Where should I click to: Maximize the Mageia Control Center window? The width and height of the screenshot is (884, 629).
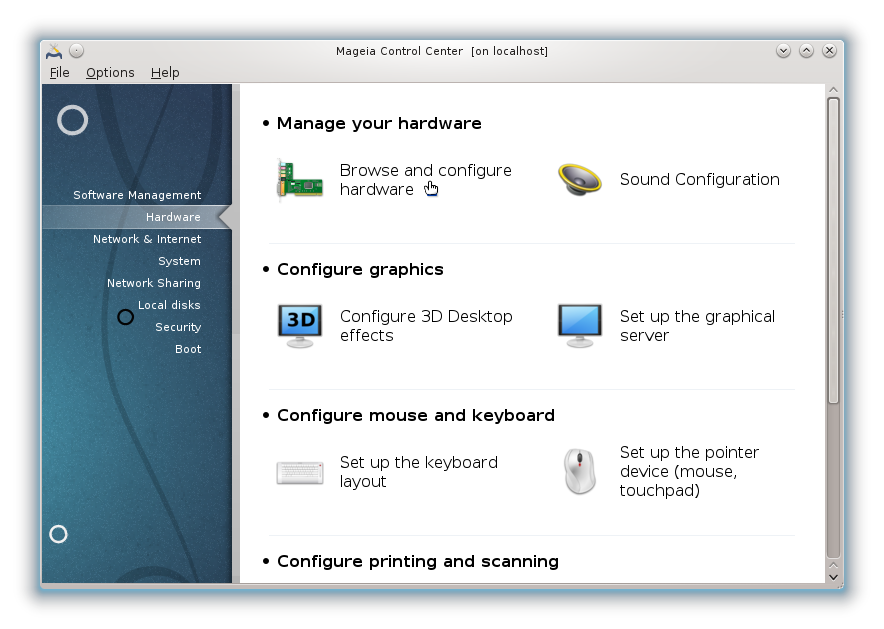coord(806,51)
